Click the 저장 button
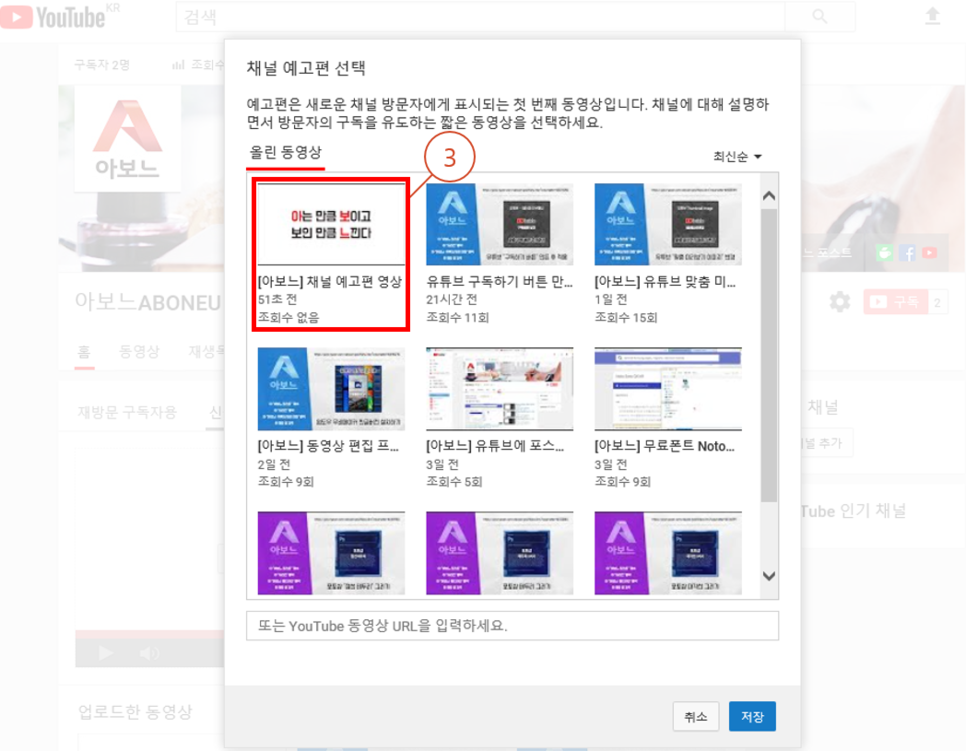This screenshot has width=966, height=751. (x=752, y=716)
